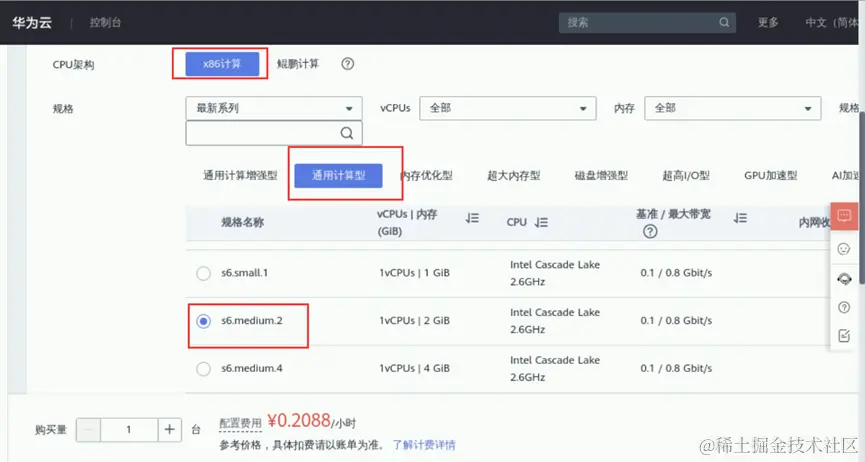Switch to the GPU加速型 tab
This screenshot has width=865, height=462.
pyautogui.click(x=771, y=176)
